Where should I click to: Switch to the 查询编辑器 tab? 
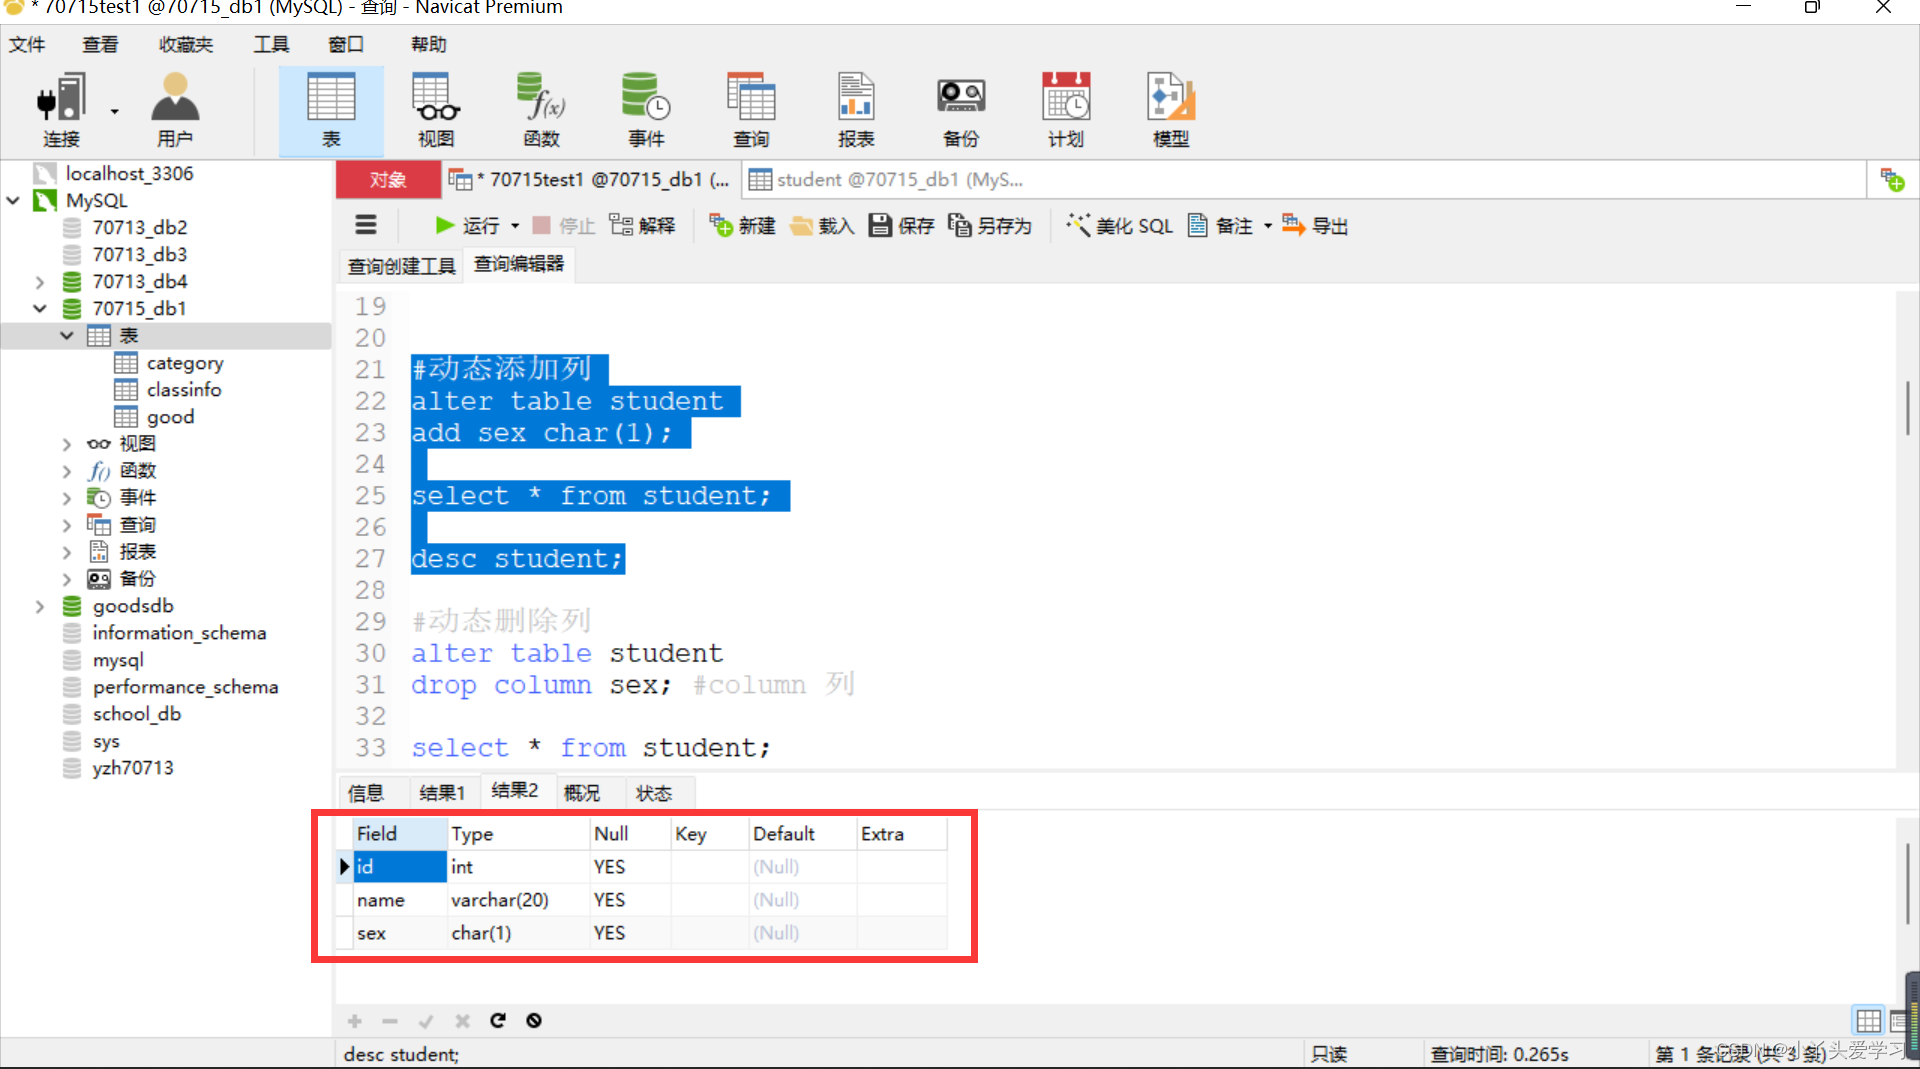click(519, 264)
